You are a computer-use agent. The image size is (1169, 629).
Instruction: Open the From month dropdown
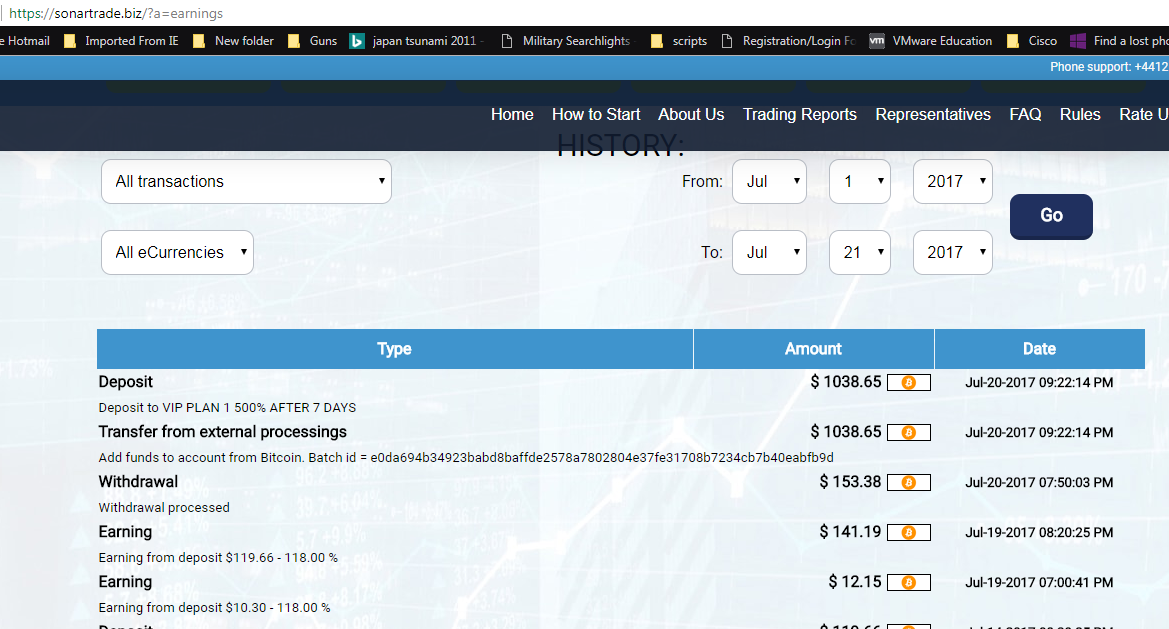[769, 182]
